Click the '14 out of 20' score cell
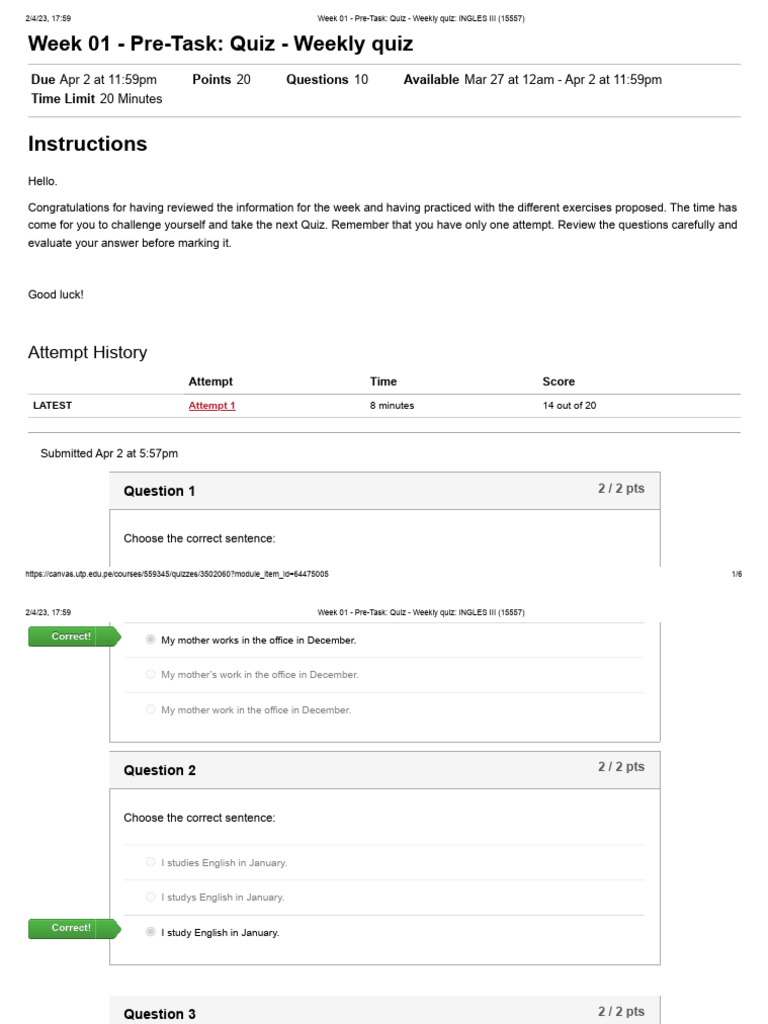Viewport: 768px width, 1024px height. pyautogui.click(x=569, y=406)
